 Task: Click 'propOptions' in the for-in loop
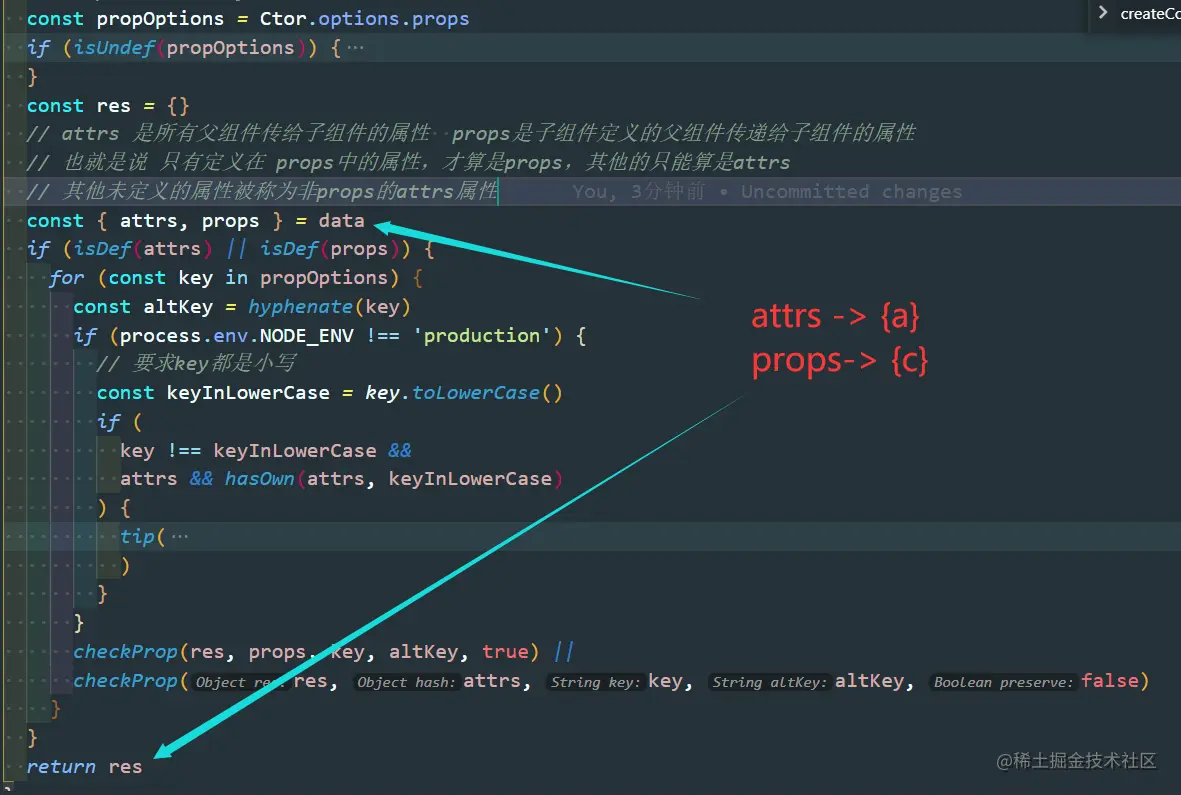coord(323,278)
